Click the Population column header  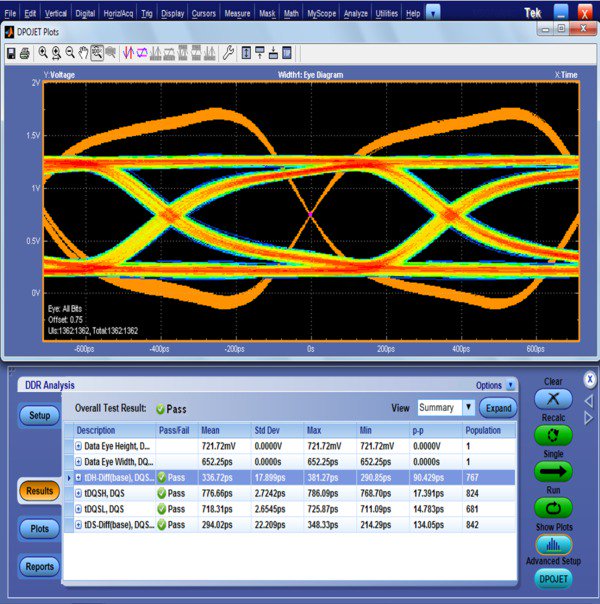[x=489, y=430]
